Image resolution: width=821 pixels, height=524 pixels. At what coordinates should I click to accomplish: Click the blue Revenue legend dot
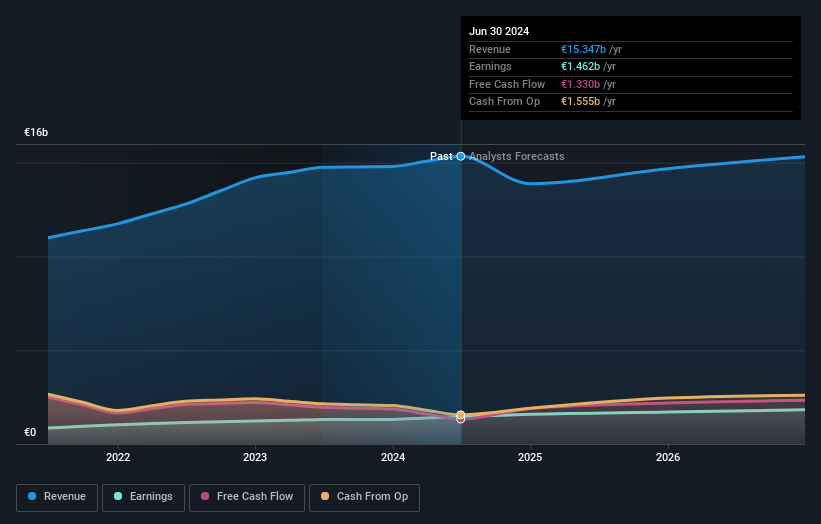pyautogui.click(x=32, y=496)
